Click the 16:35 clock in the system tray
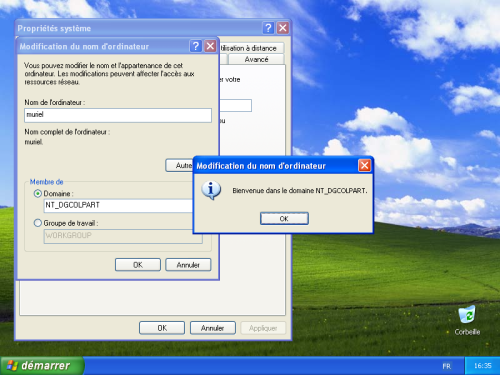Screen dimensions: 500x375 click(x=482, y=366)
